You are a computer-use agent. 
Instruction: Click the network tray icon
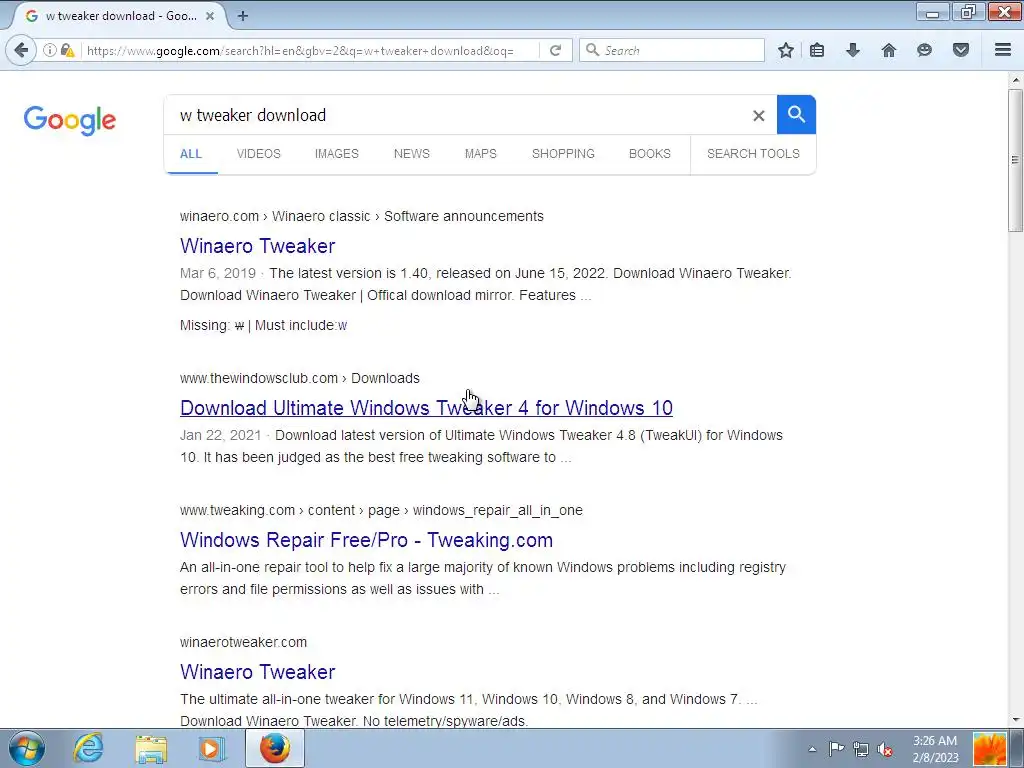pos(861,749)
